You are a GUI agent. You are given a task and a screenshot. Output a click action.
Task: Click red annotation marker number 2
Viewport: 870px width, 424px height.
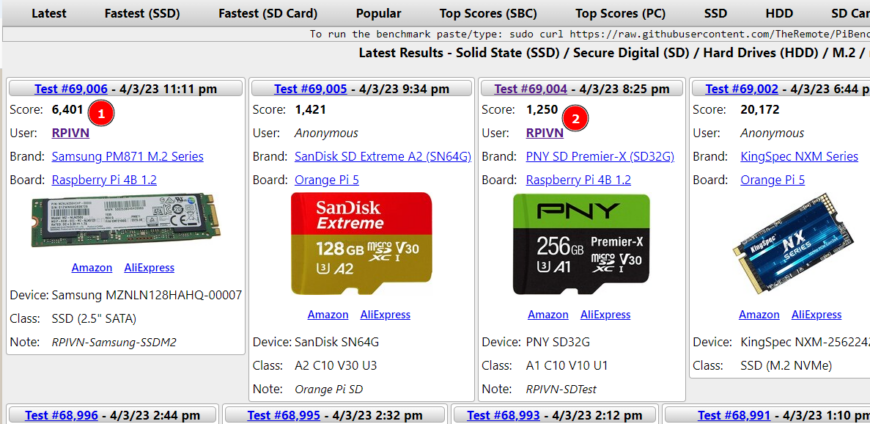pyautogui.click(x=575, y=117)
